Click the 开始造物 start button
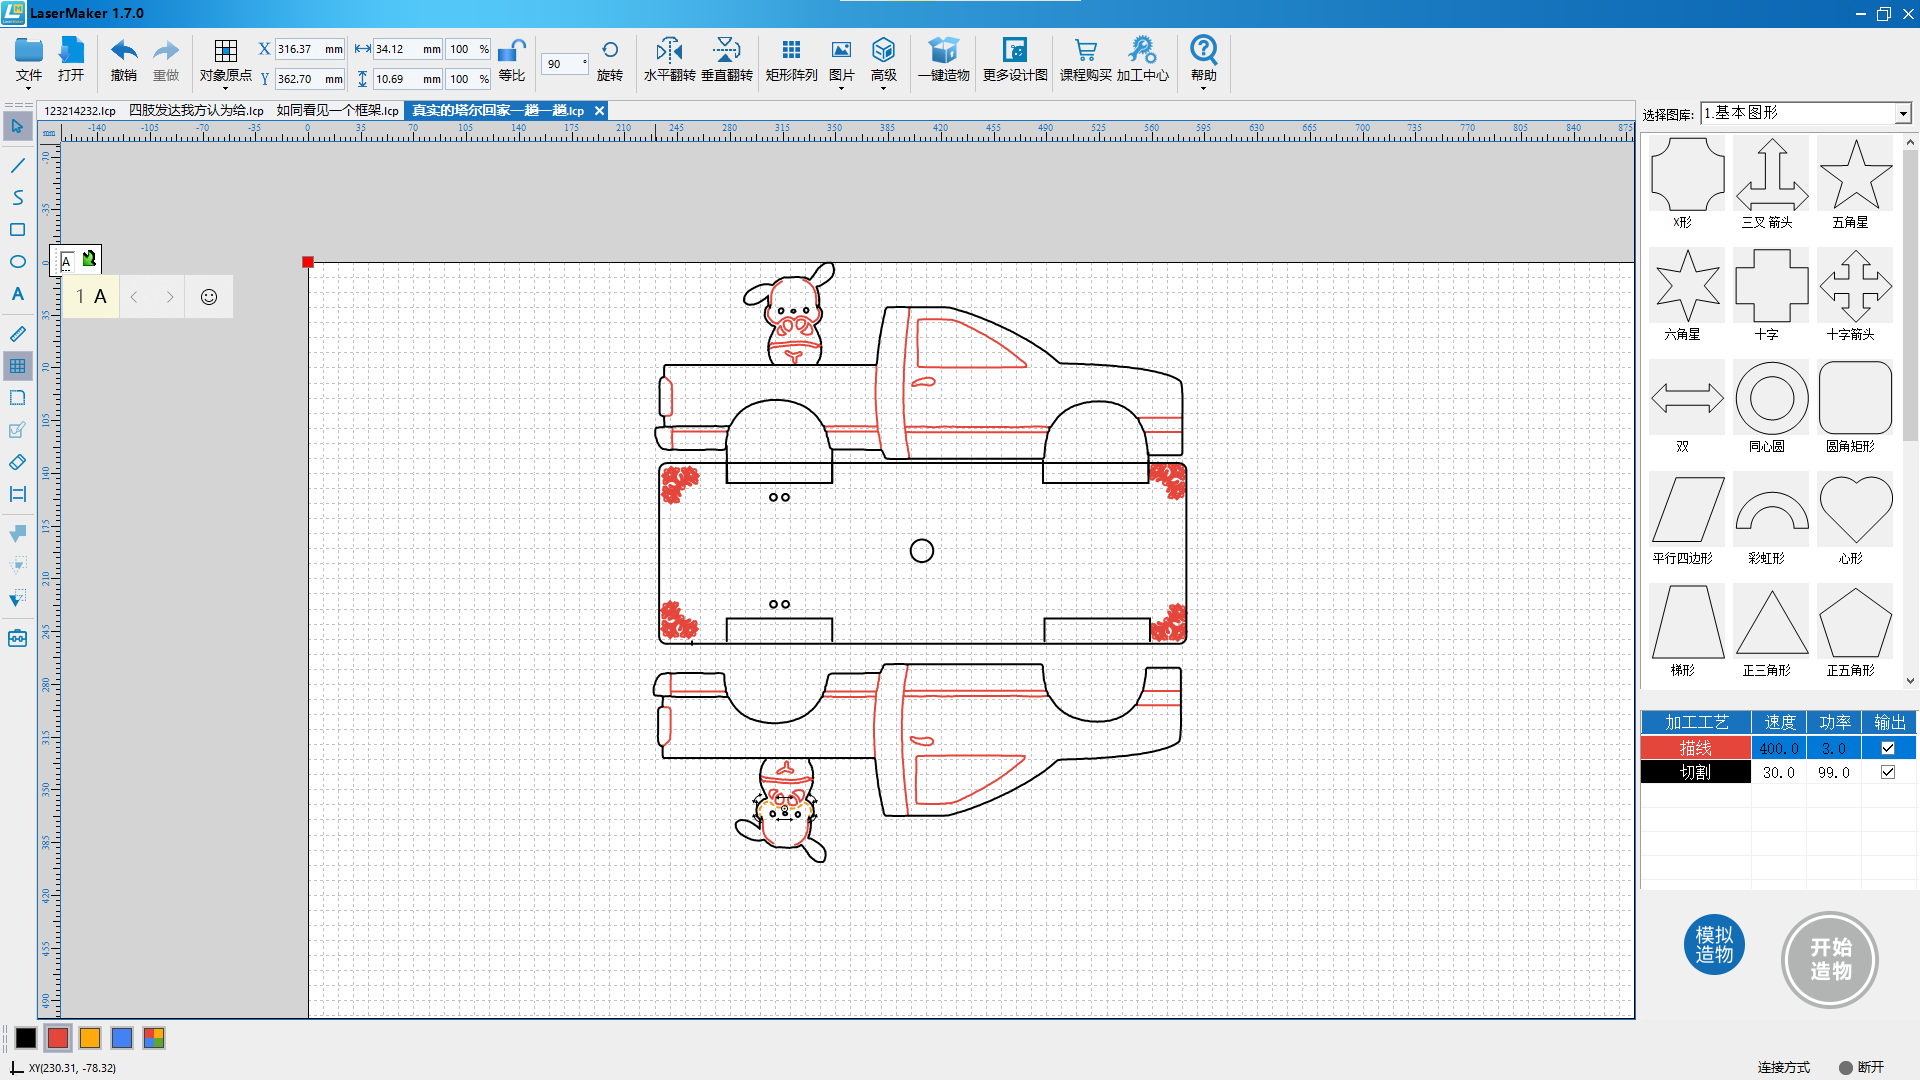The image size is (1920, 1080). coord(1830,959)
